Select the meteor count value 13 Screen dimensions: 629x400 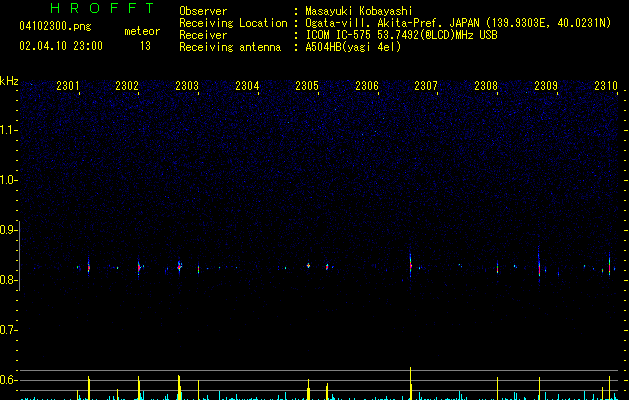145,46
